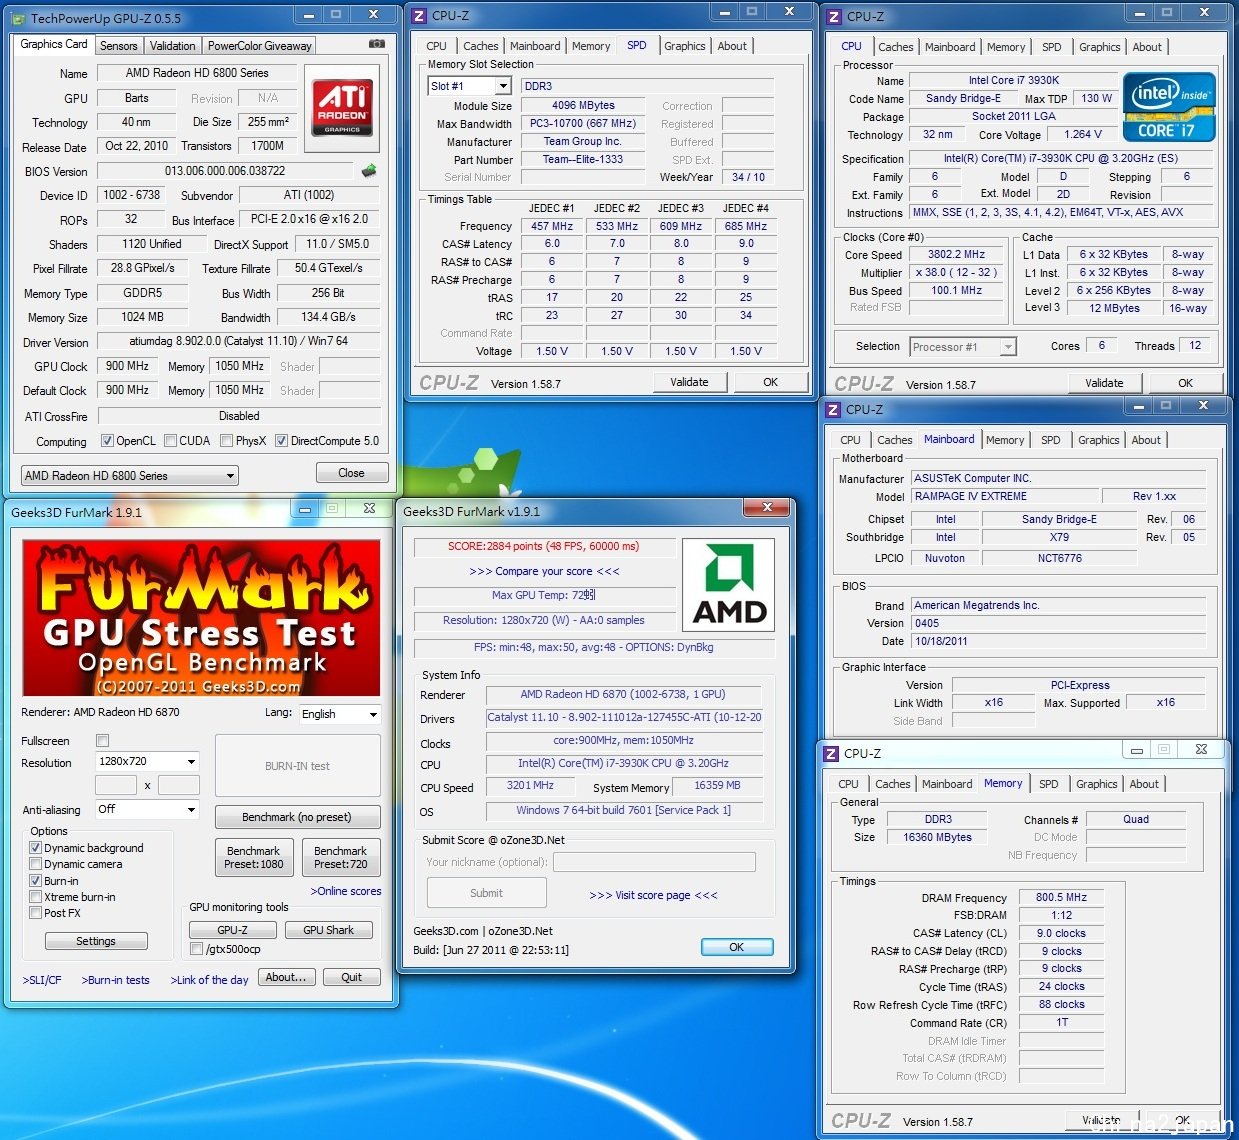1239x1140 pixels.
Task: Click the FurMark GPU Stress Test banner
Action: (x=201, y=618)
